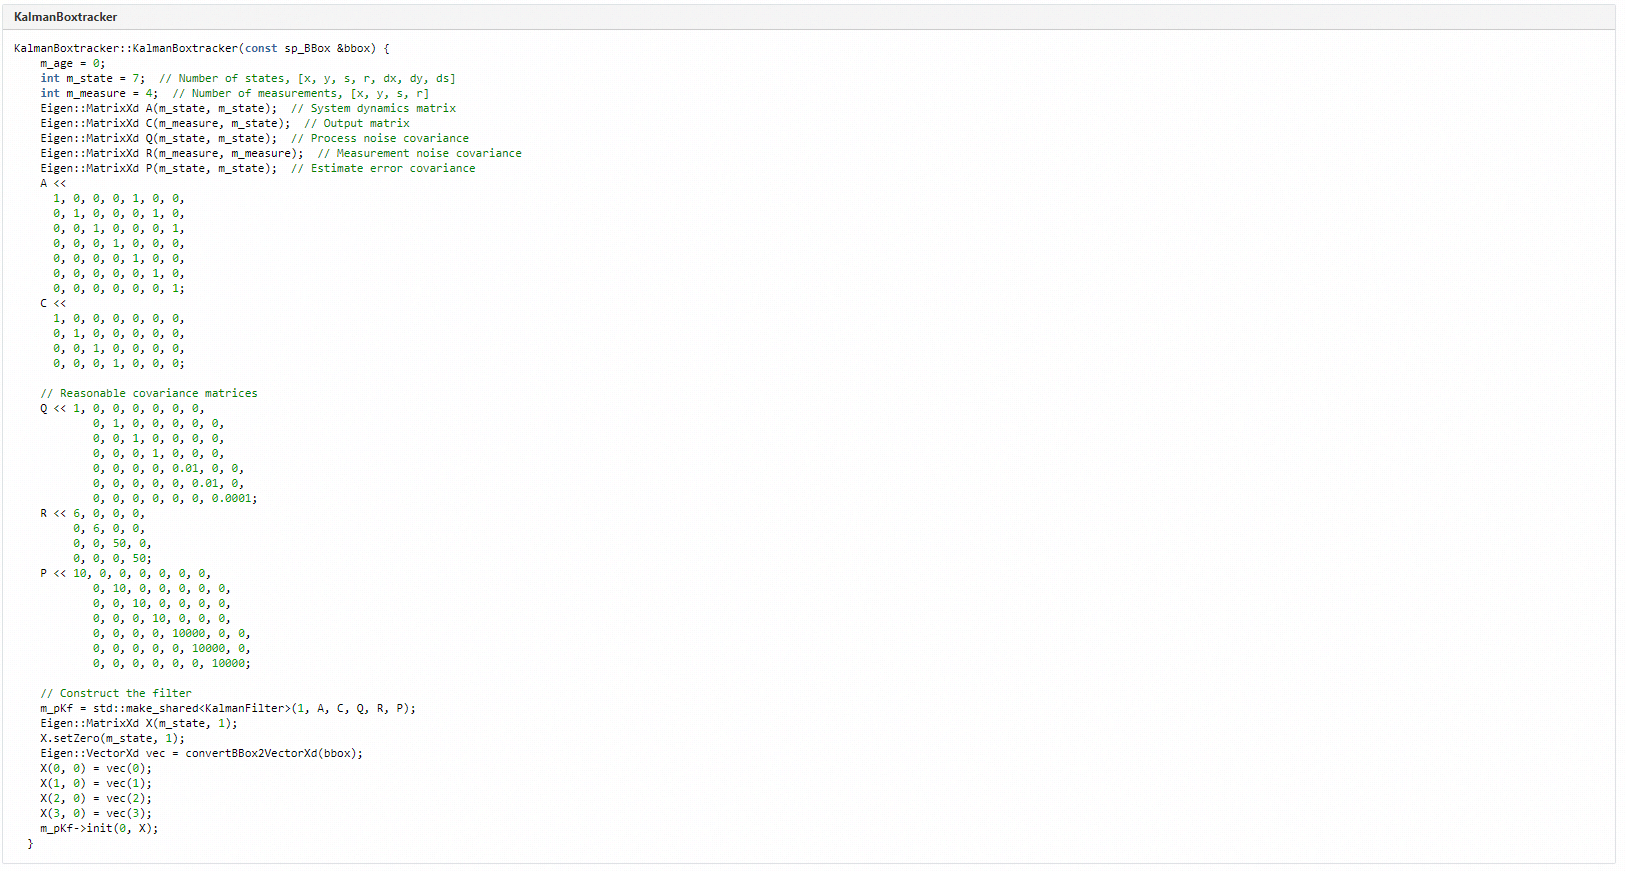Click the int m_state = 7 declaration
1625x872 pixels.
[92, 78]
